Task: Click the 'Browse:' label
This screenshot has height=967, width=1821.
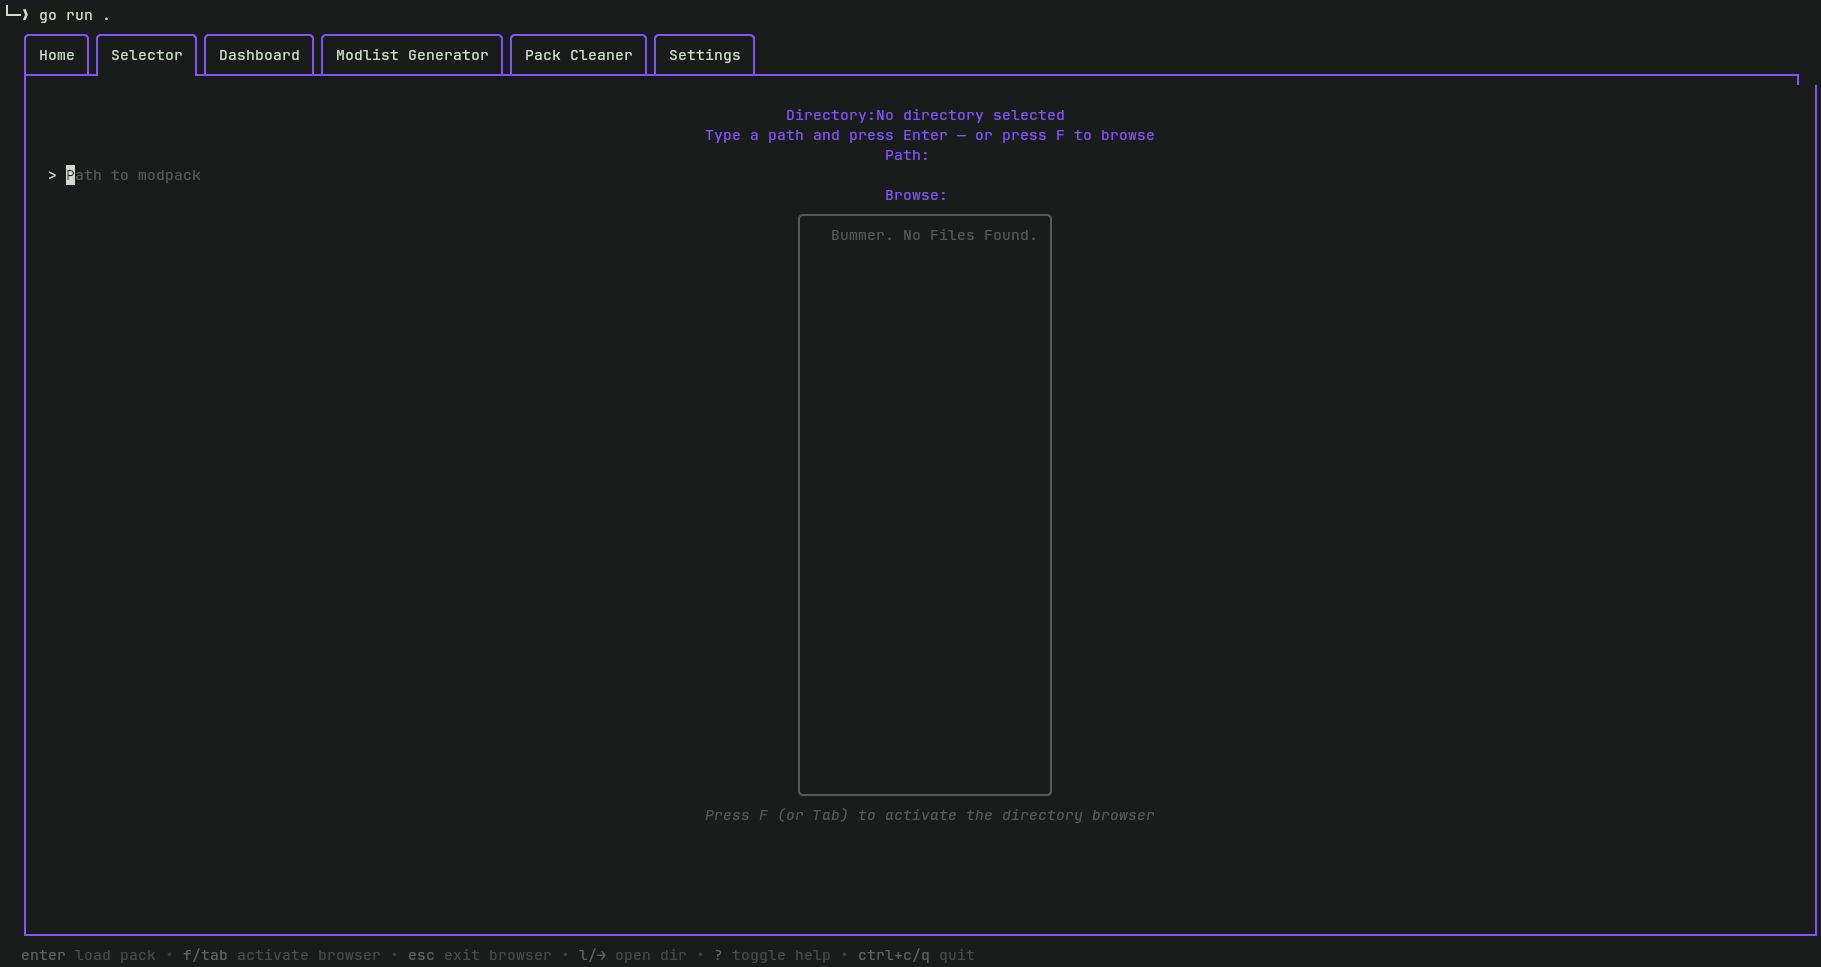Action: [x=916, y=195]
